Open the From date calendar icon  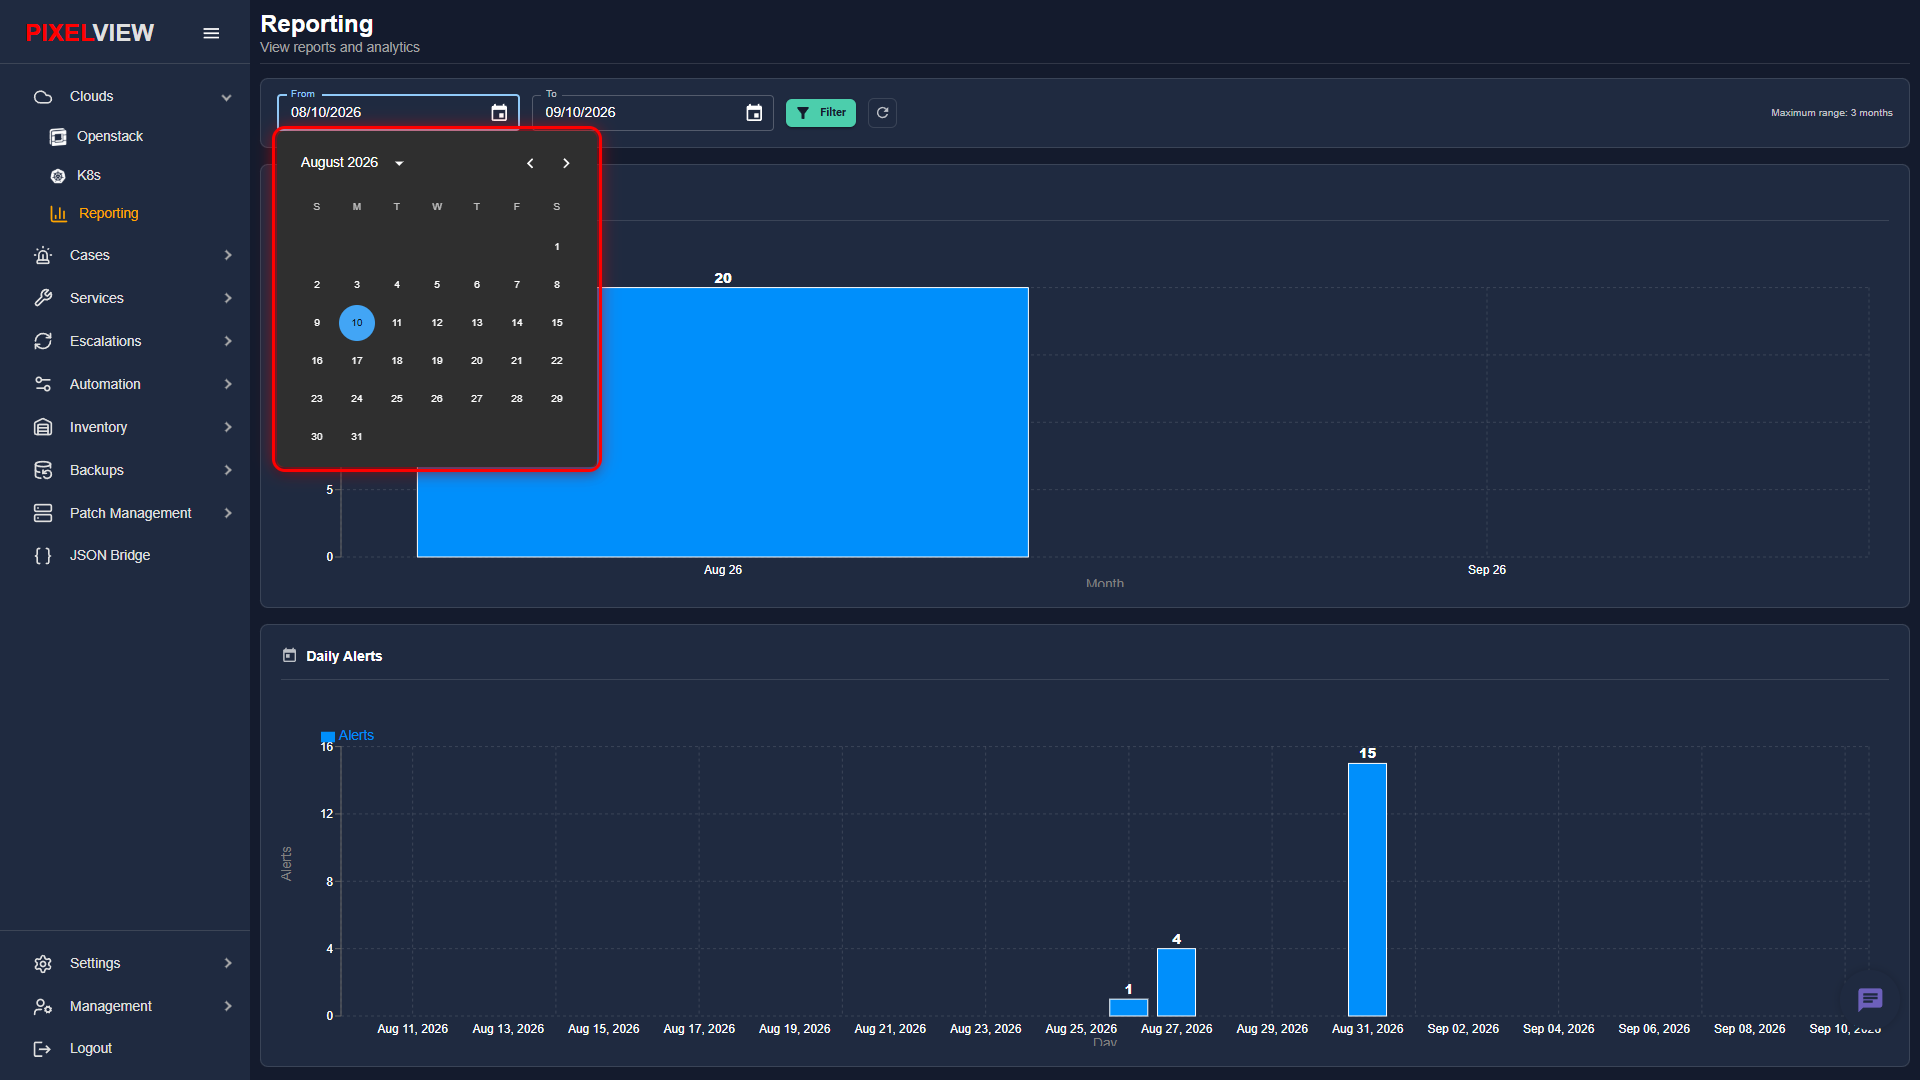(499, 113)
